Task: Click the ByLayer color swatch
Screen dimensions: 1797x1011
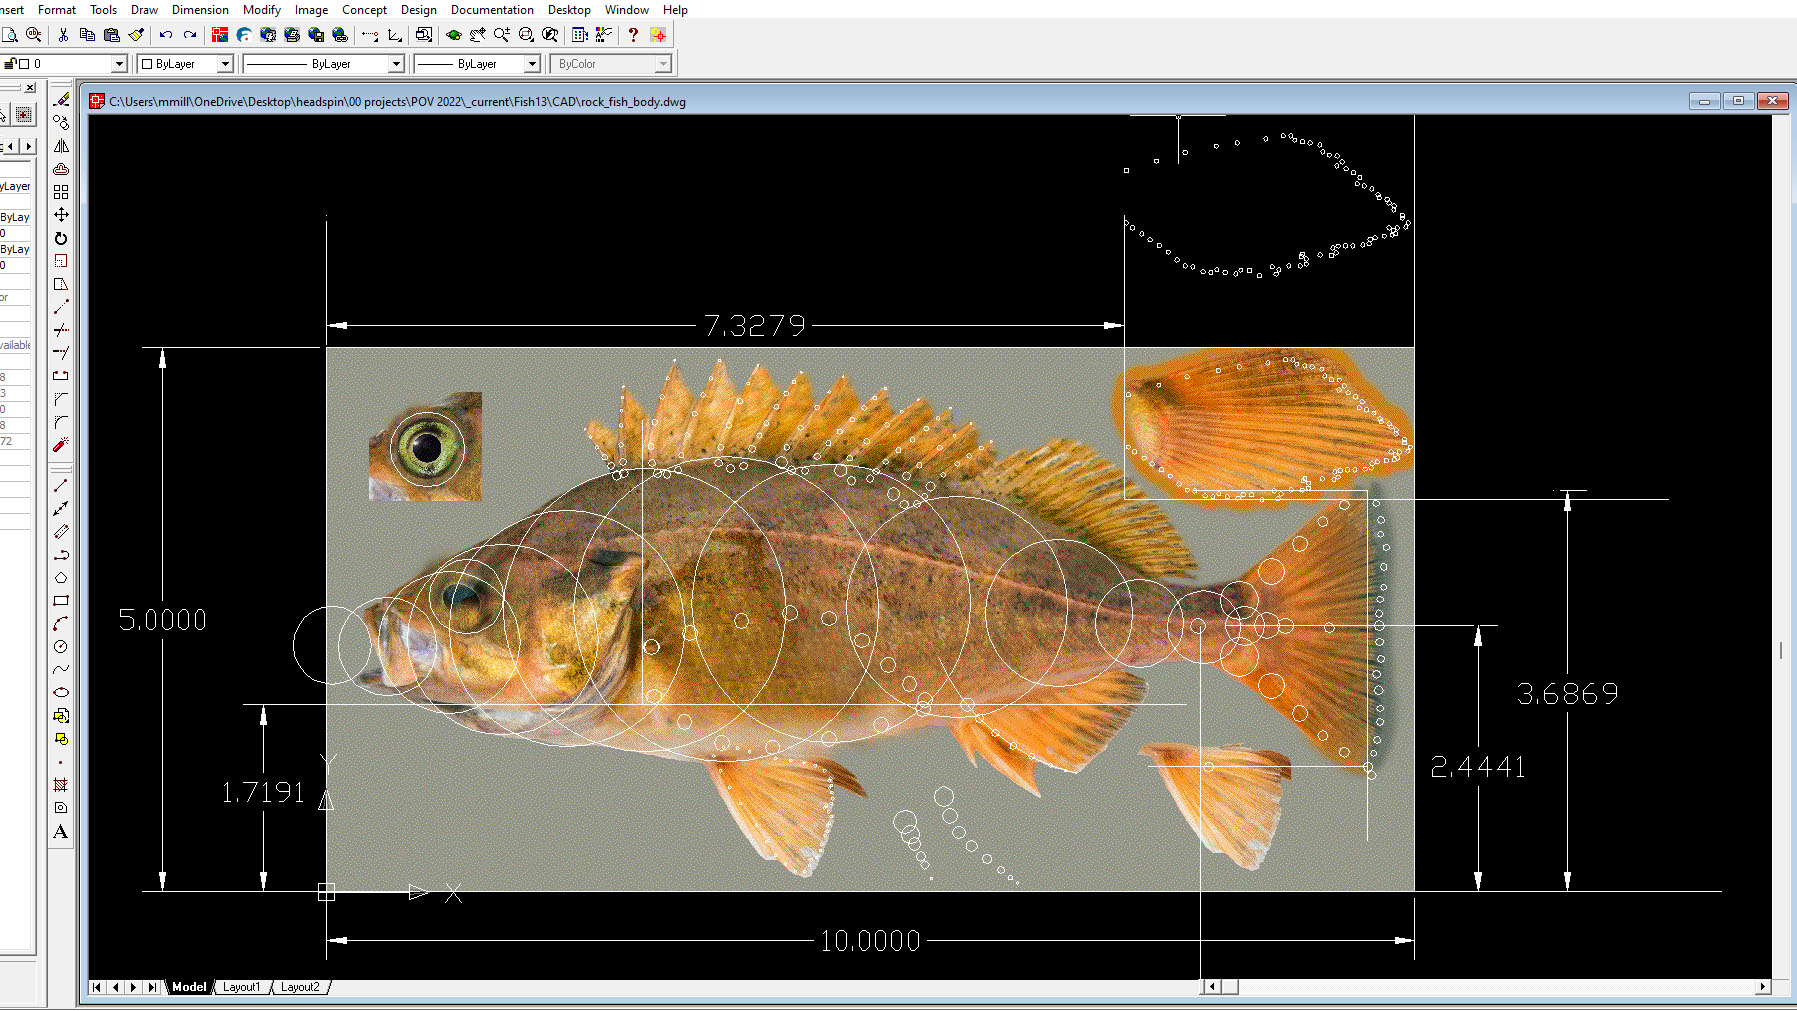Action: pos(147,64)
